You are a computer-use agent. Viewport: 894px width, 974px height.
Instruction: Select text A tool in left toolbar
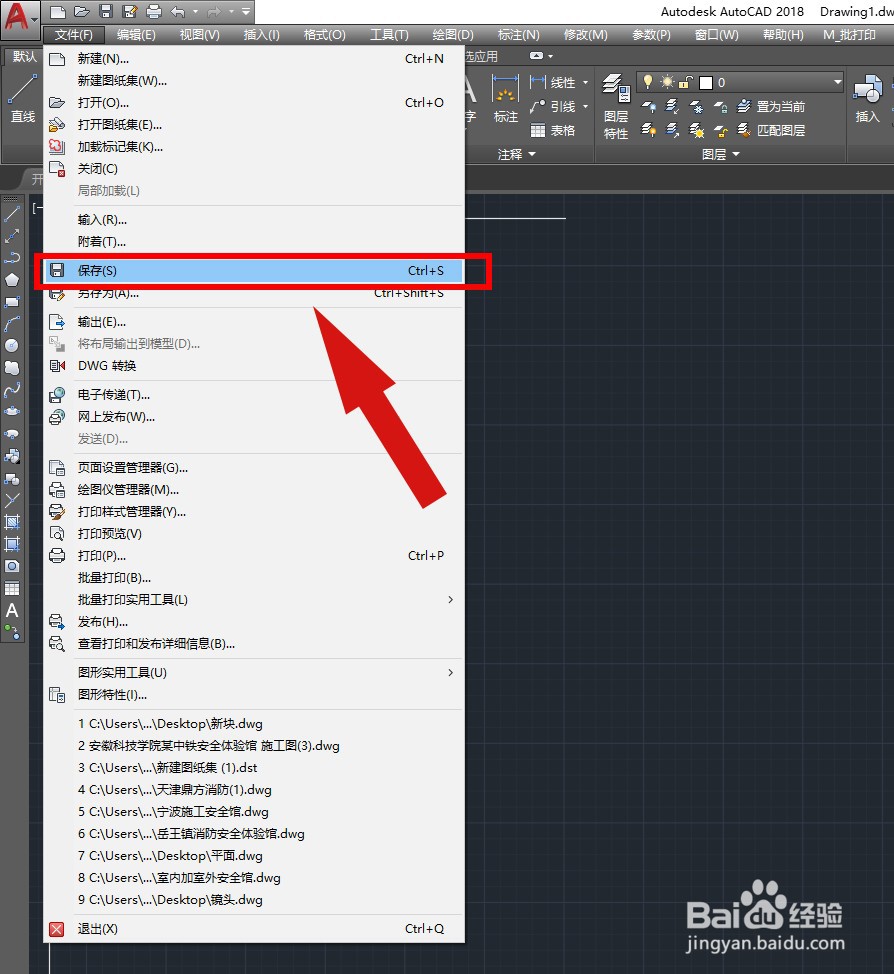point(12,610)
